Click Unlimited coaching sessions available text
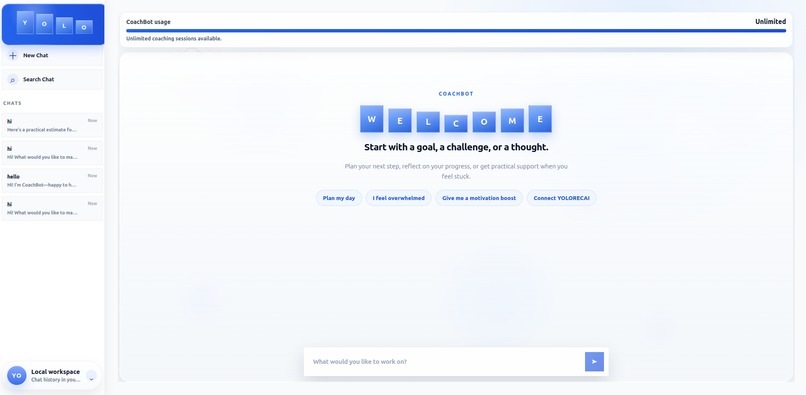The height and width of the screenshot is (395, 806). point(174,39)
